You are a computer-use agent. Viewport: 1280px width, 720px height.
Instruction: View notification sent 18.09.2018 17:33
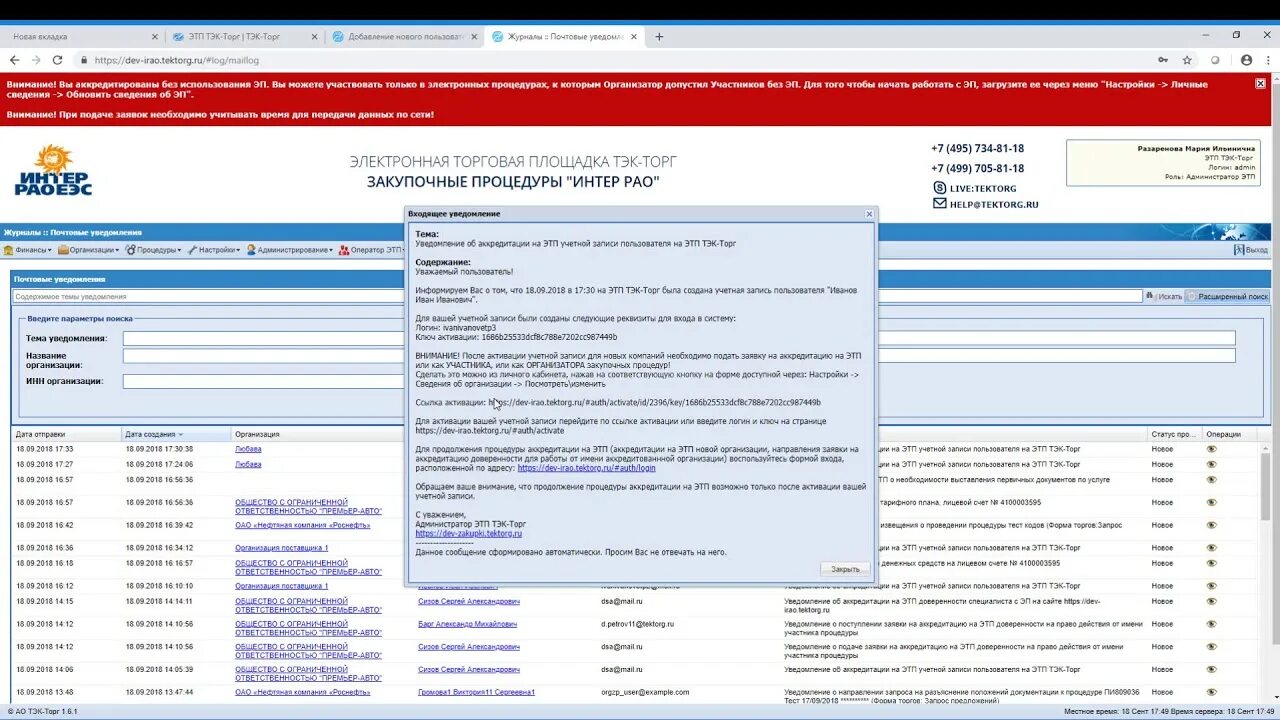(1211, 449)
